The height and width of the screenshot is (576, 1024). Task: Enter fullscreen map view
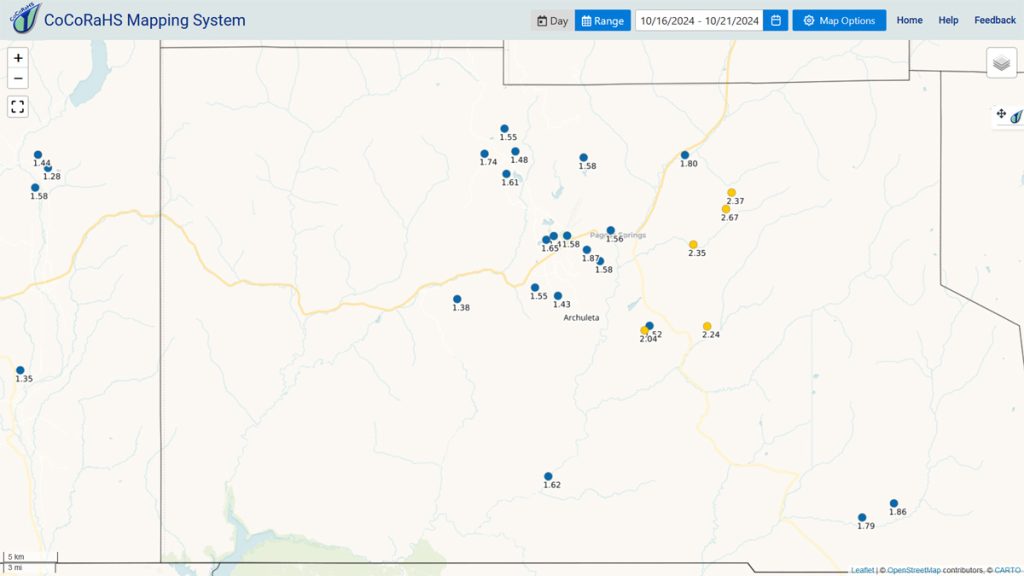tap(18, 106)
